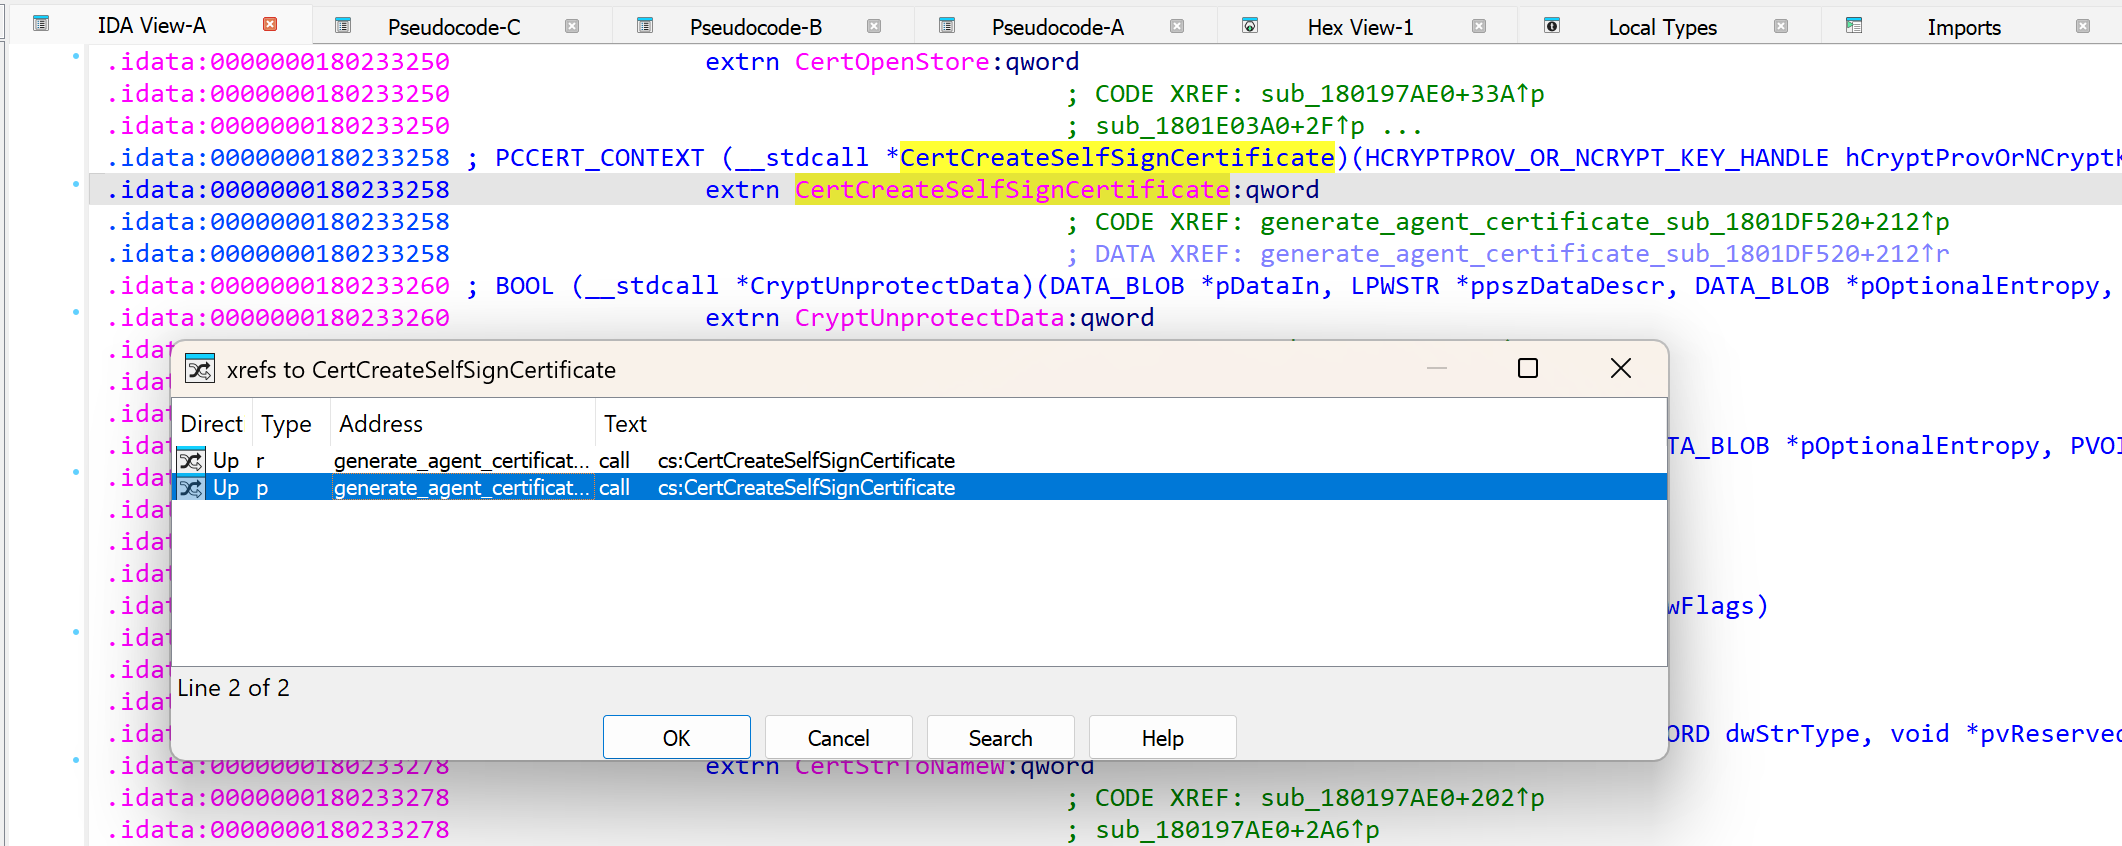This screenshot has width=2122, height=846.
Task: Click the Imports tab icon
Action: 1854,26
